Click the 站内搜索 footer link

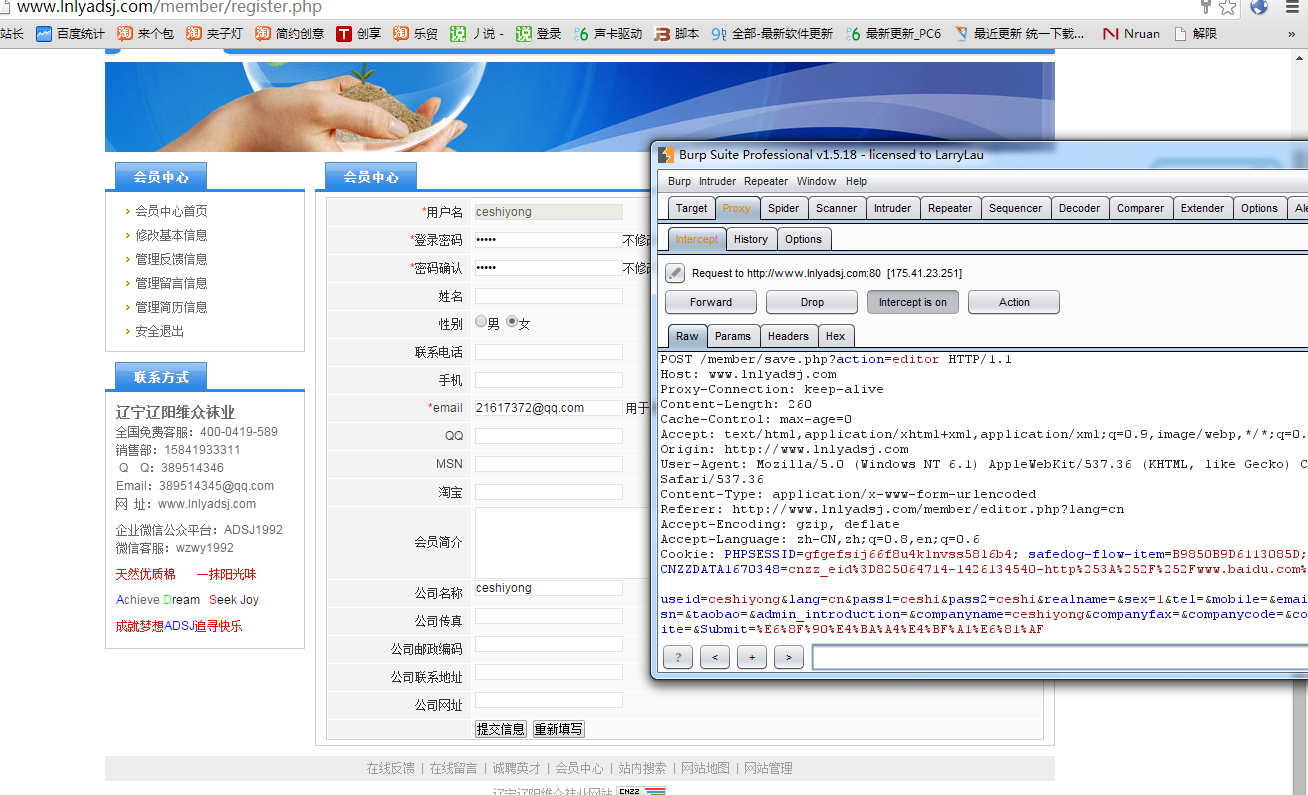(x=642, y=768)
